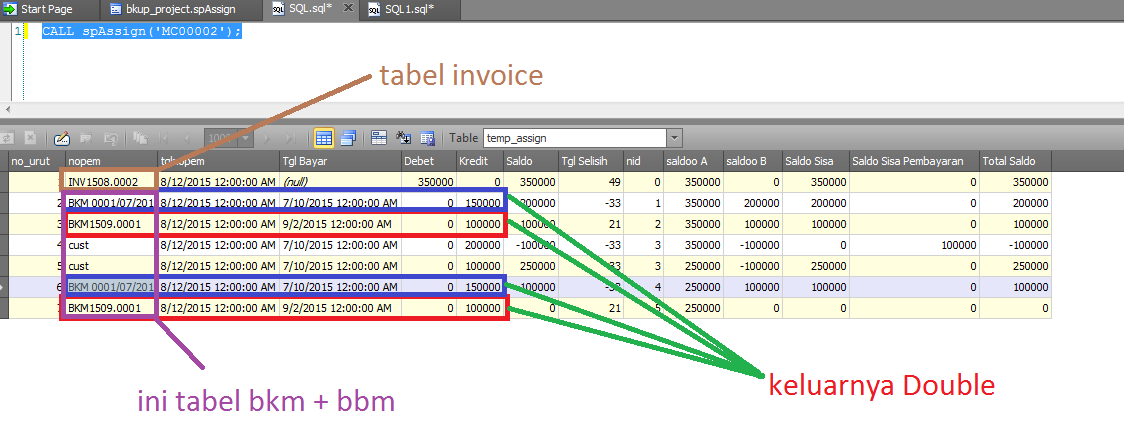Click the Tgl Selisih column header

590,161
